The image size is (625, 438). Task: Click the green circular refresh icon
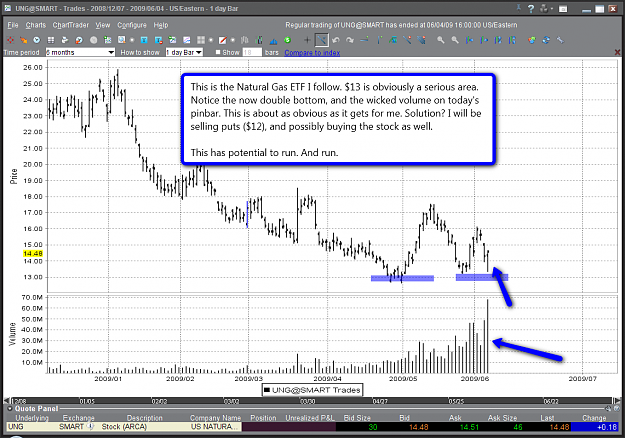click(x=287, y=40)
